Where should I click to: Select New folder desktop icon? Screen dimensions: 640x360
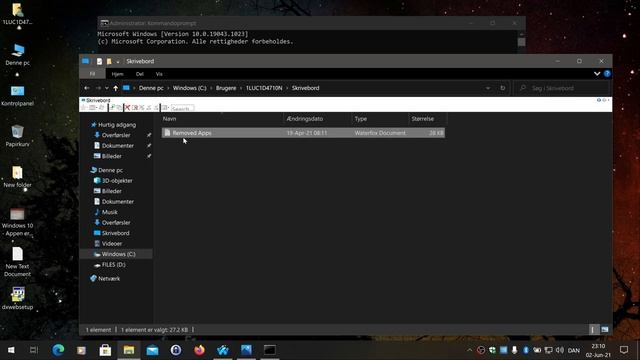point(18,177)
